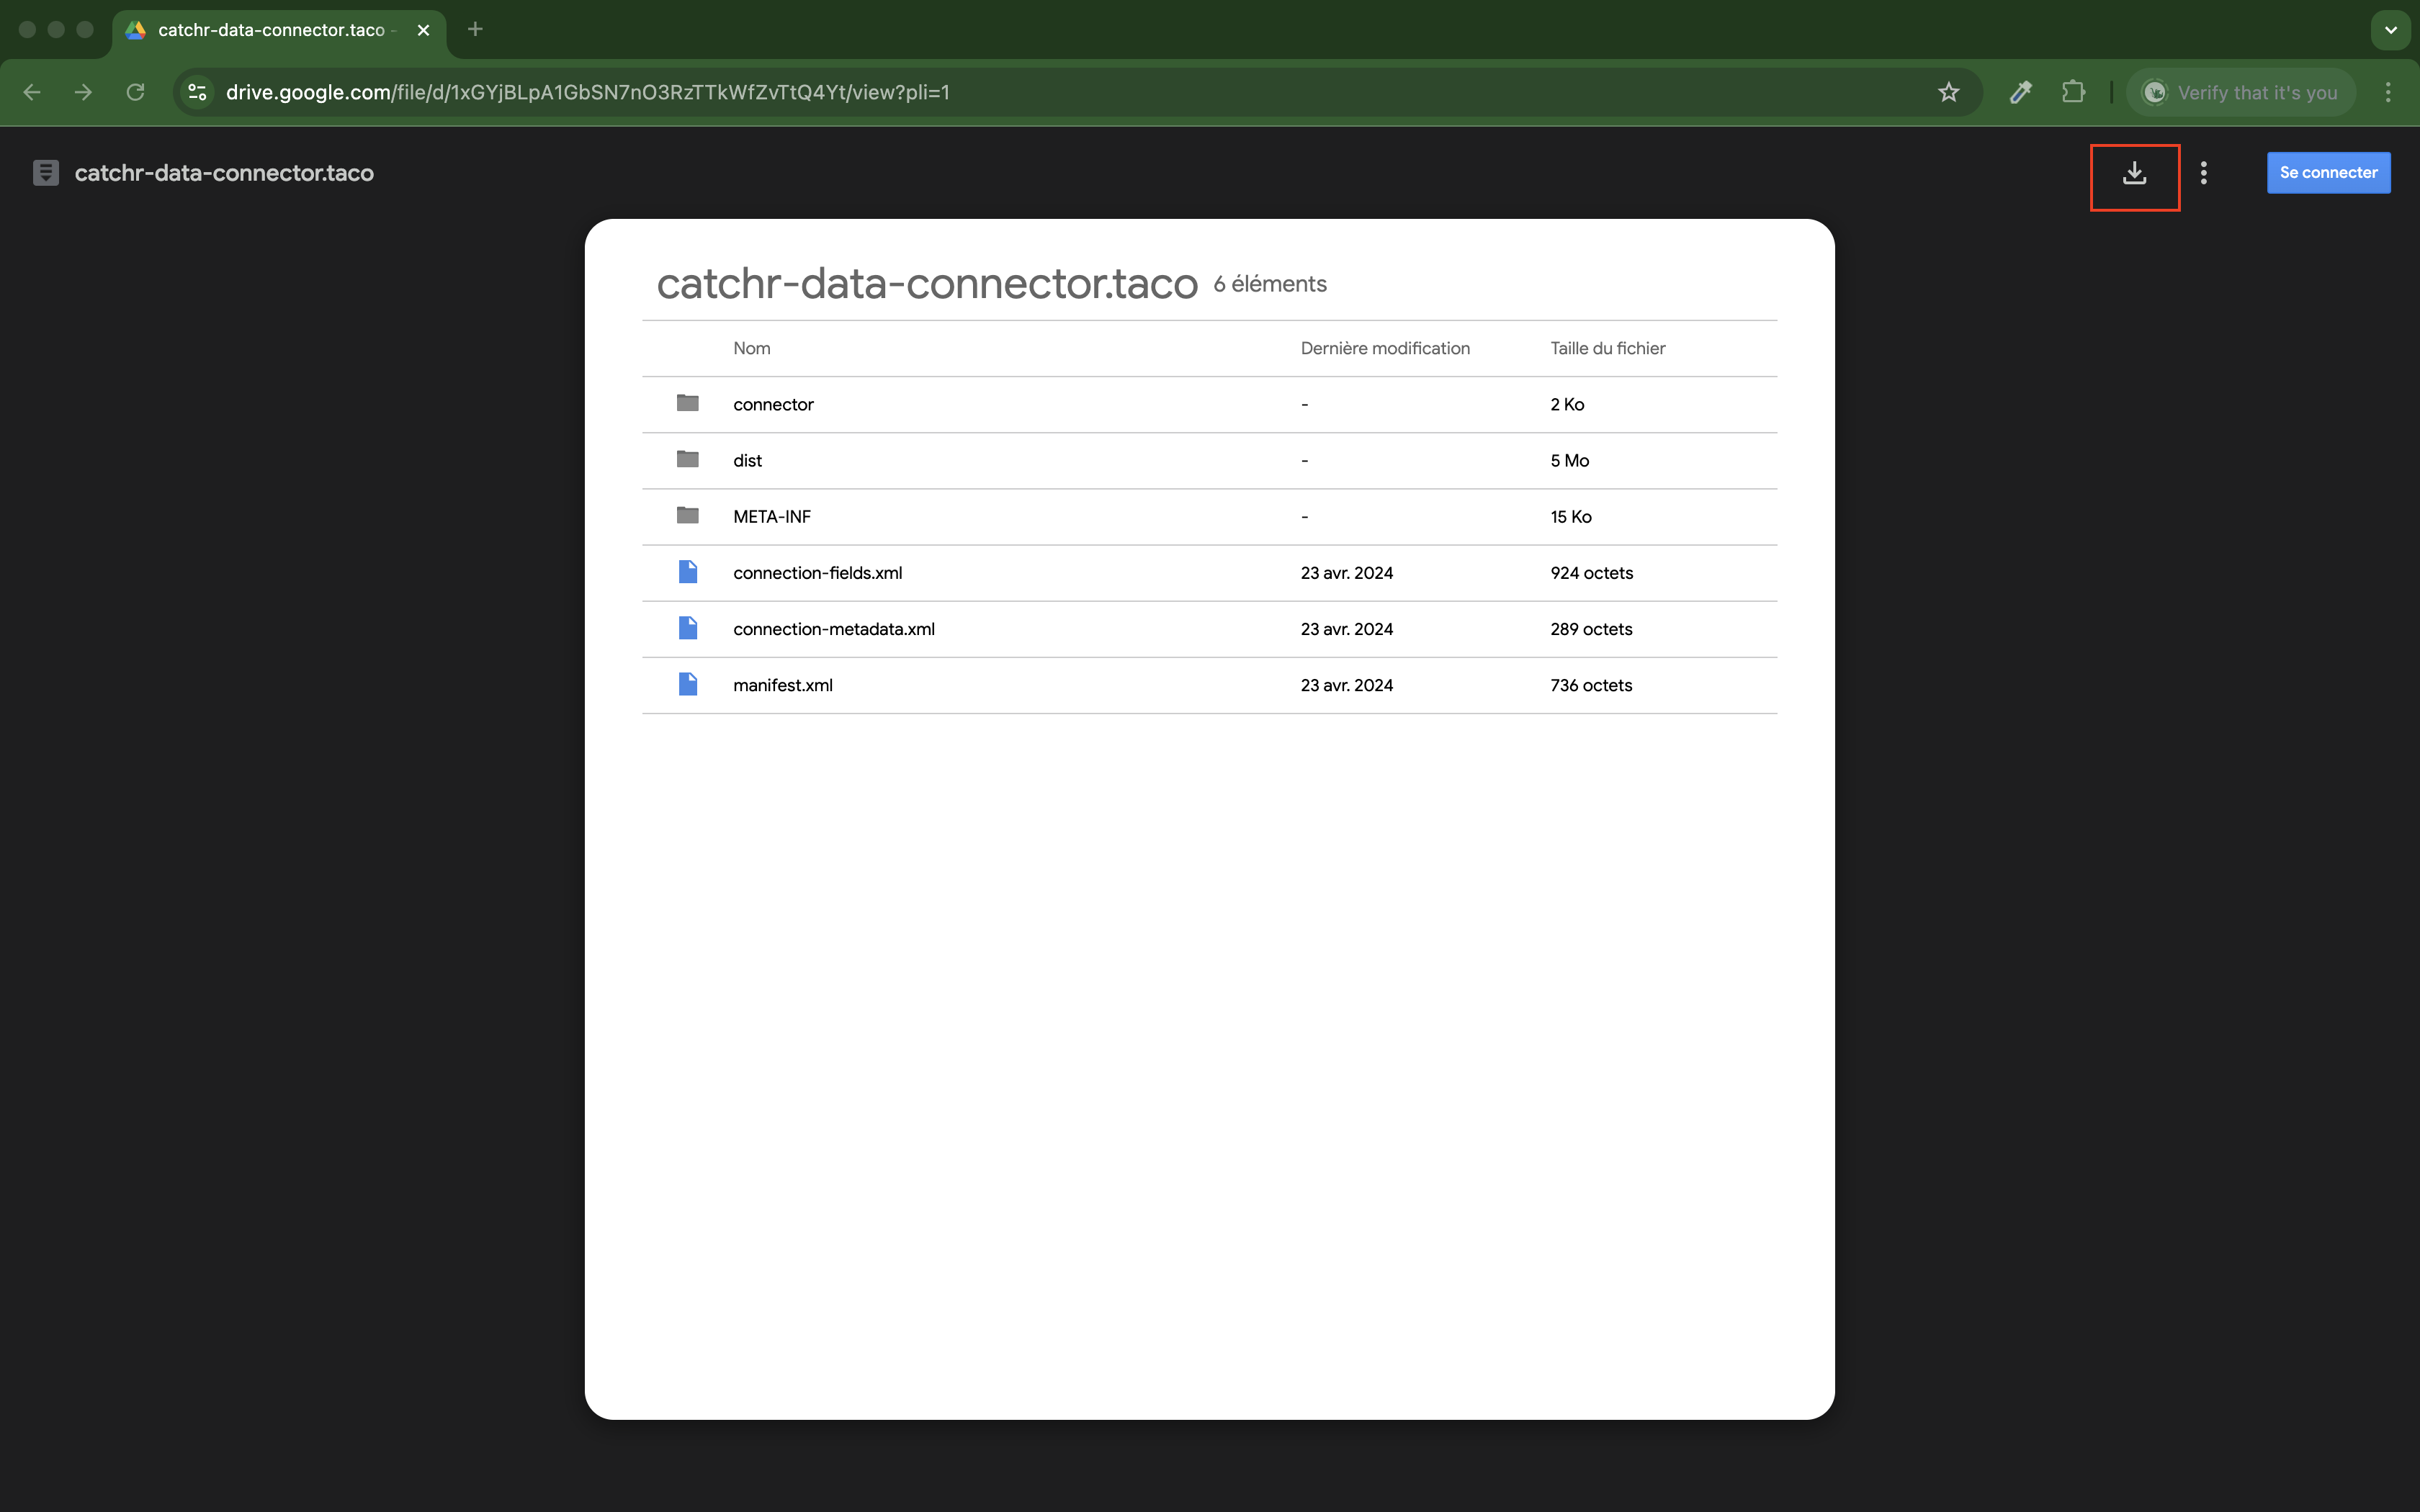
Task: Select connection-fields.xml file name
Action: (x=817, y=573)
